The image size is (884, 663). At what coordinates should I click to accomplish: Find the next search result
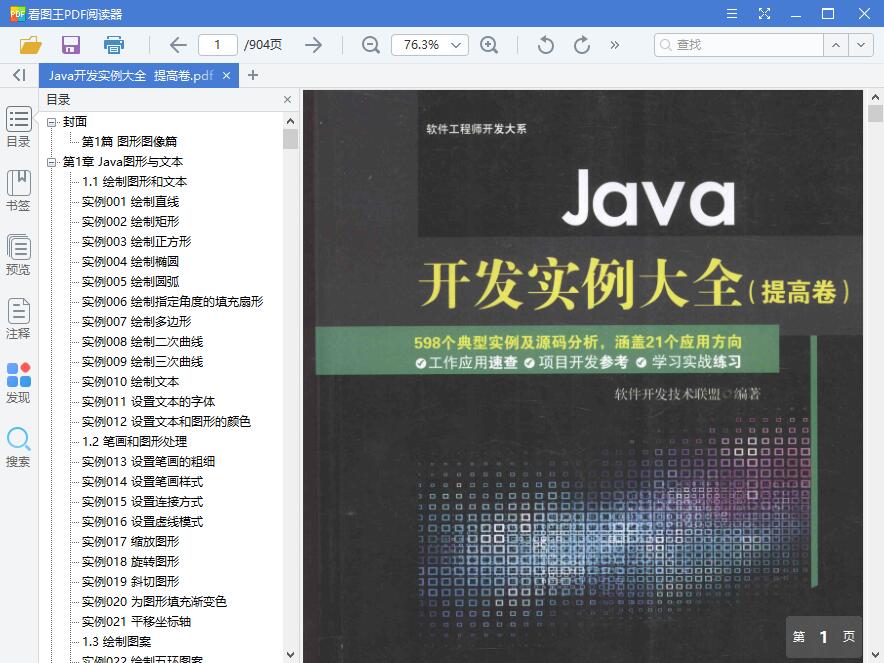[861, 45]
